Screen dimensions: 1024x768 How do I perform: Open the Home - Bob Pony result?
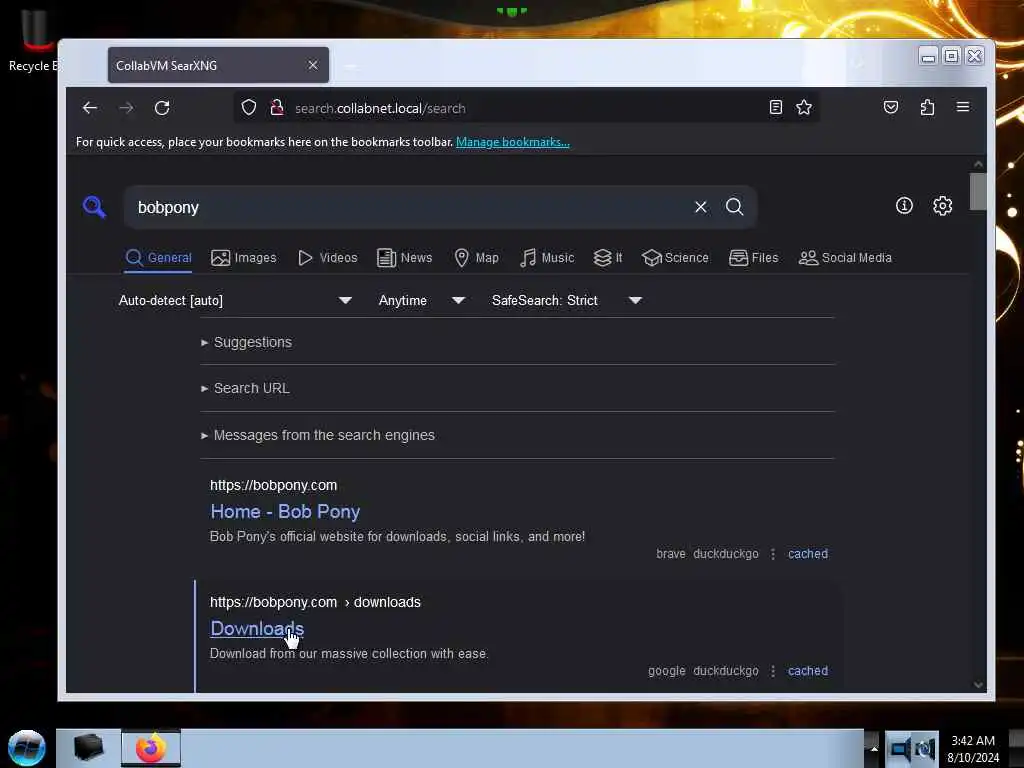pyautogui.click(x=285, y=511)
